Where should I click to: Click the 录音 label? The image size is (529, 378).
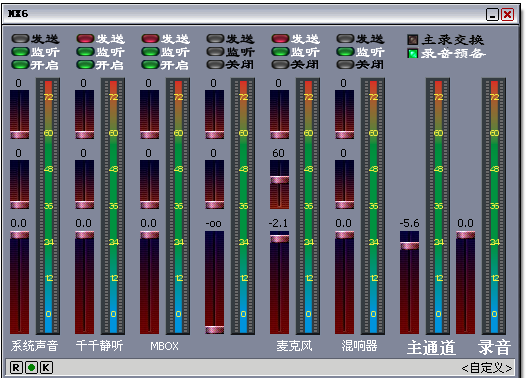(x=494, y=348)
